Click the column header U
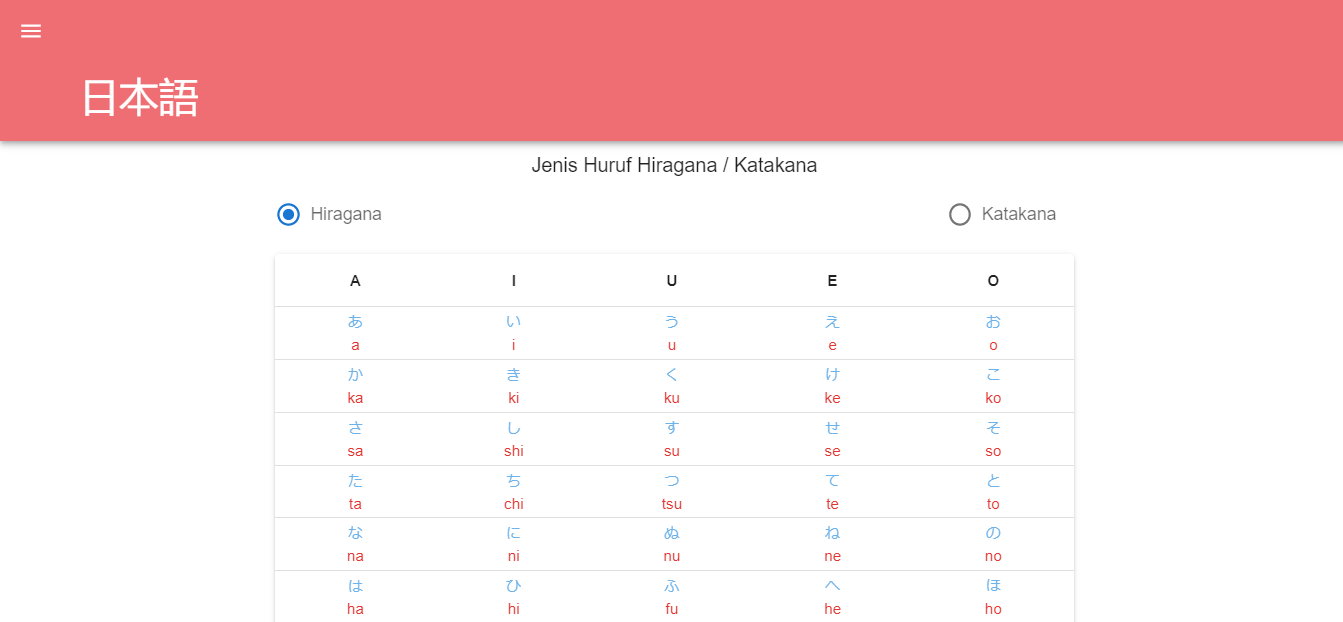This screenshot has width=1343, height=622. coord(672,281)
